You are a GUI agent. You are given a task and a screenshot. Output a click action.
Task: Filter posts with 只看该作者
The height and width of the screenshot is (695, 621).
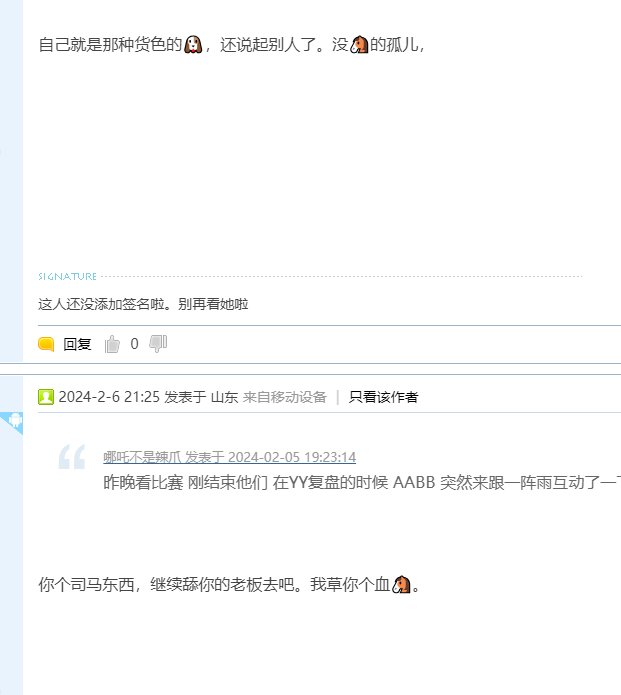tap(383, 397)
